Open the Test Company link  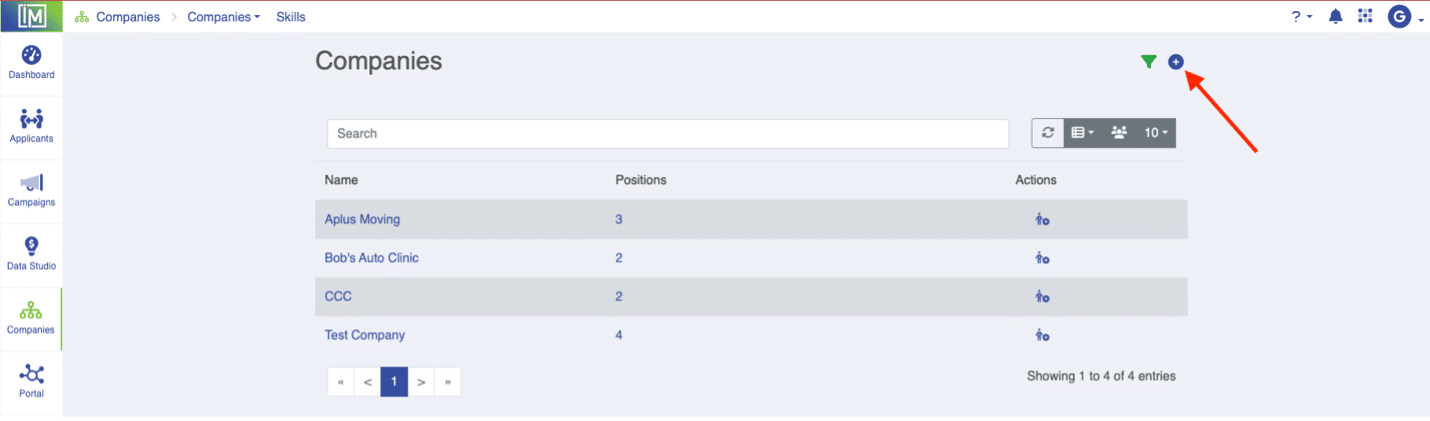coord(365,335)
